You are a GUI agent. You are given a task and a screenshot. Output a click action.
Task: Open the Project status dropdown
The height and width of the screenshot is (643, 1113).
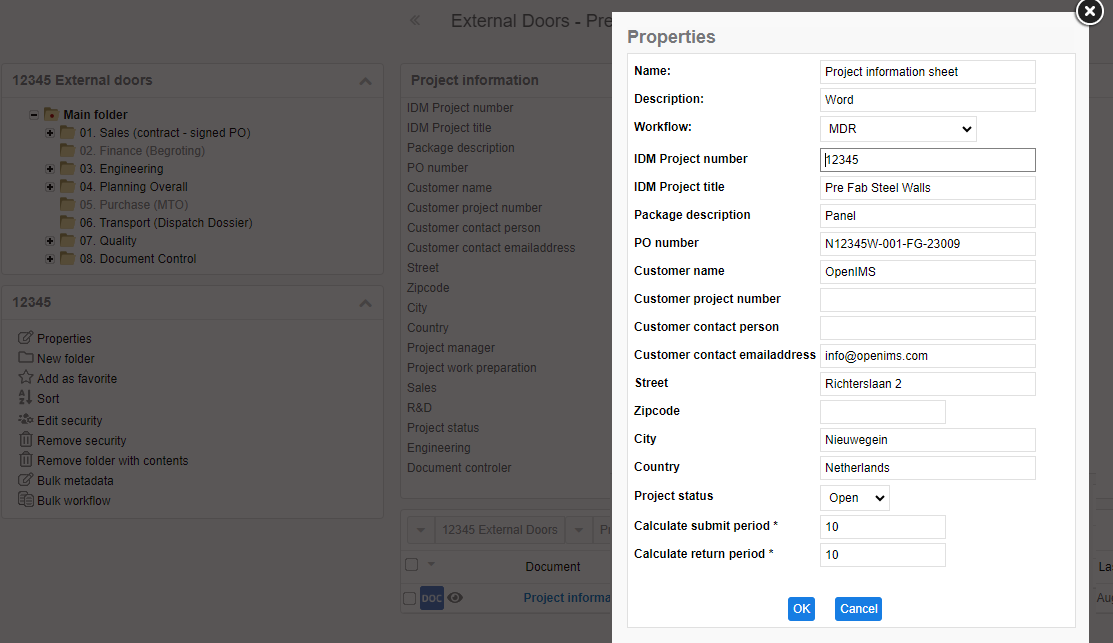pos(854,498)
